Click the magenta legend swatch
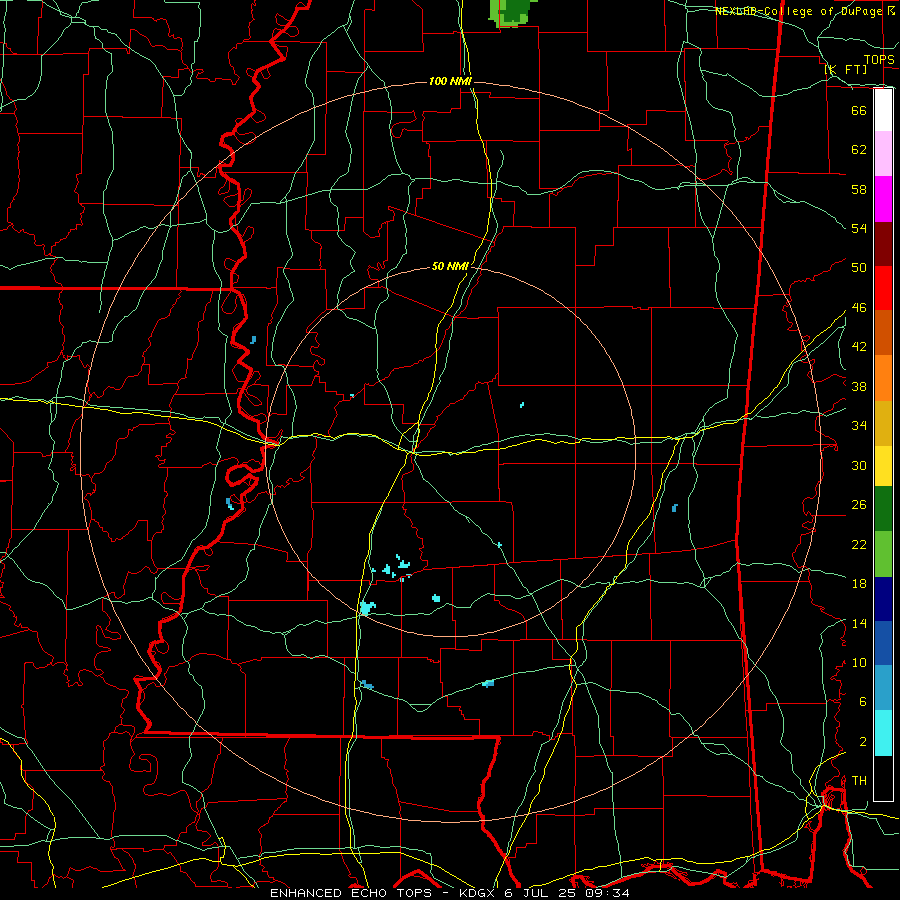The height and width of the screenshot is (900, 900). click(x=883, y=199)
